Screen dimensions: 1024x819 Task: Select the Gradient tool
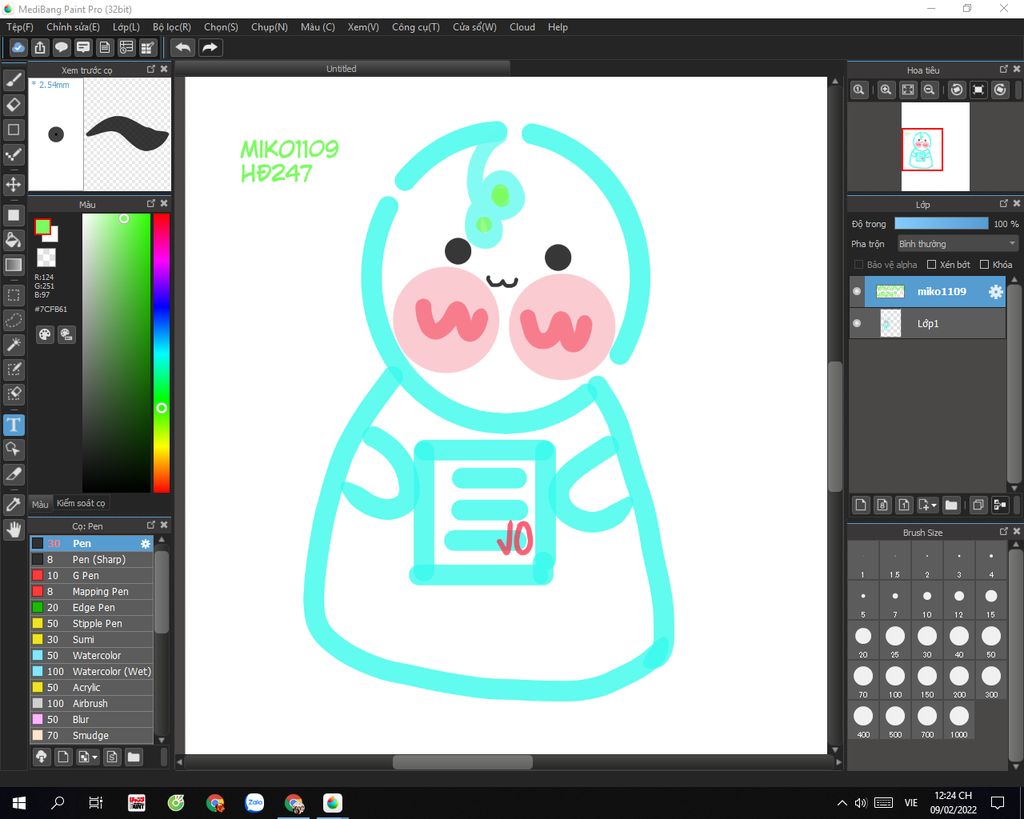coord(14,265)
